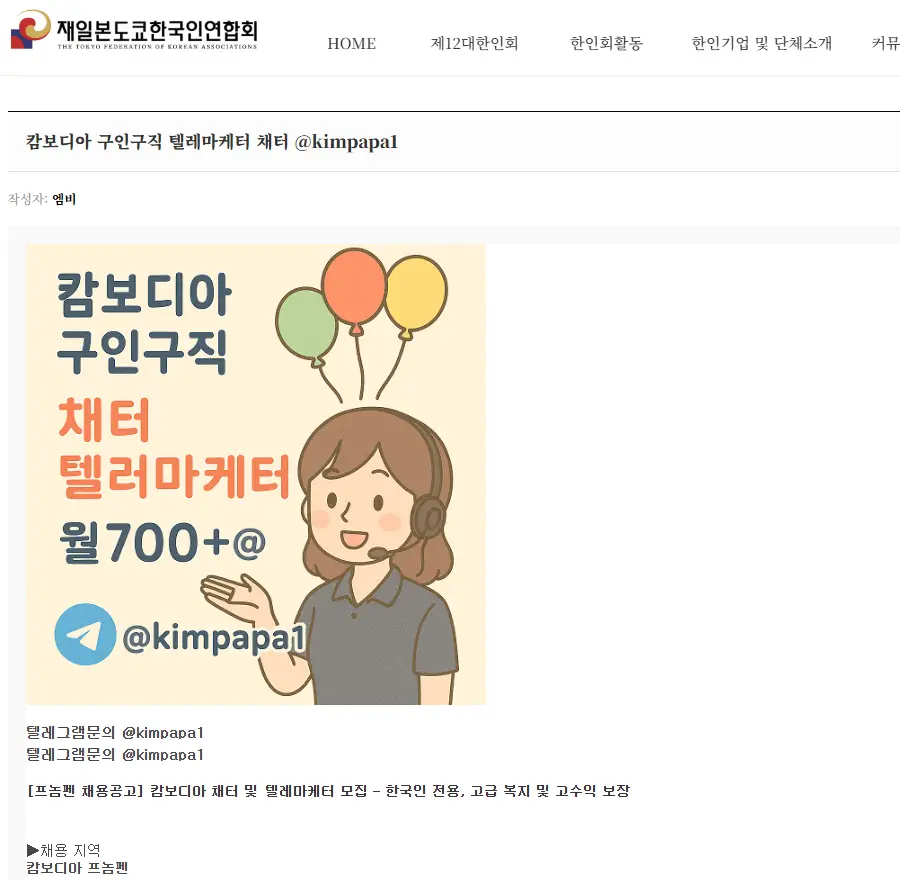Click the 월700+@ text in banner
The width and height of the screenshot is (900, 880).
point(162,542)
